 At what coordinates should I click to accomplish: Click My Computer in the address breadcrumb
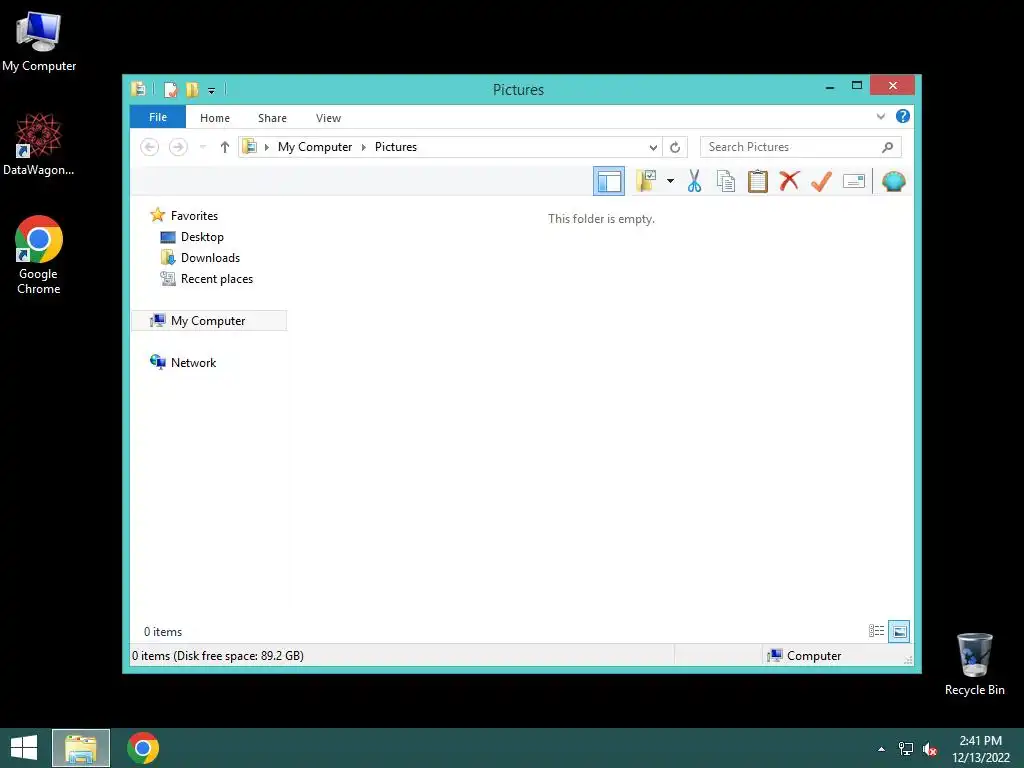tap(315, 147)
